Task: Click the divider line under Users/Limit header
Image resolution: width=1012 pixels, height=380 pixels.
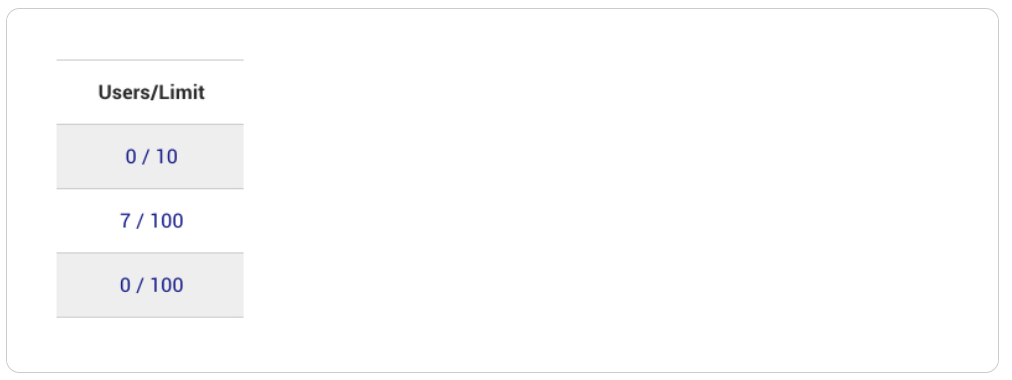Action: [150, 124]
